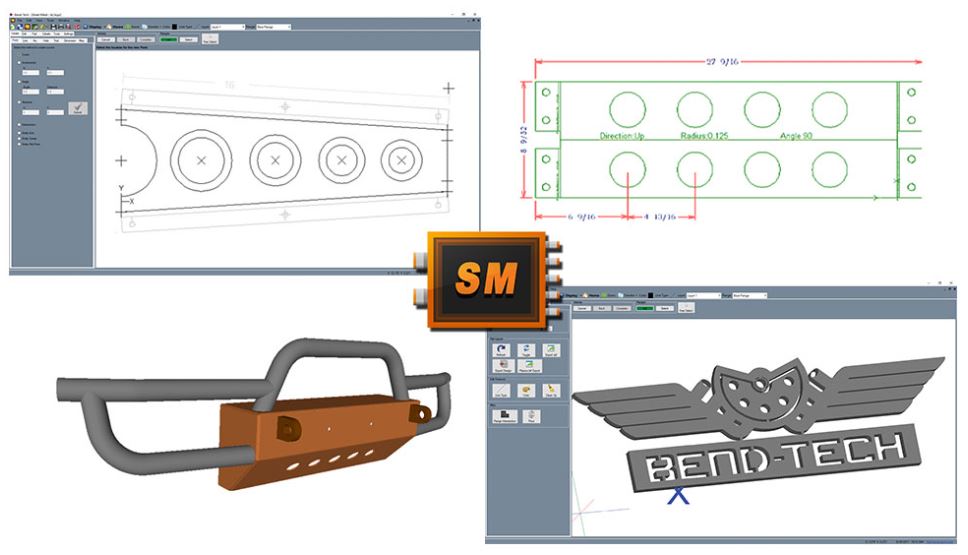This screenshot has width=968, height=555.
Task: Click the black color swatch in sketch window toolbar
Action: (x=174, y=27)
